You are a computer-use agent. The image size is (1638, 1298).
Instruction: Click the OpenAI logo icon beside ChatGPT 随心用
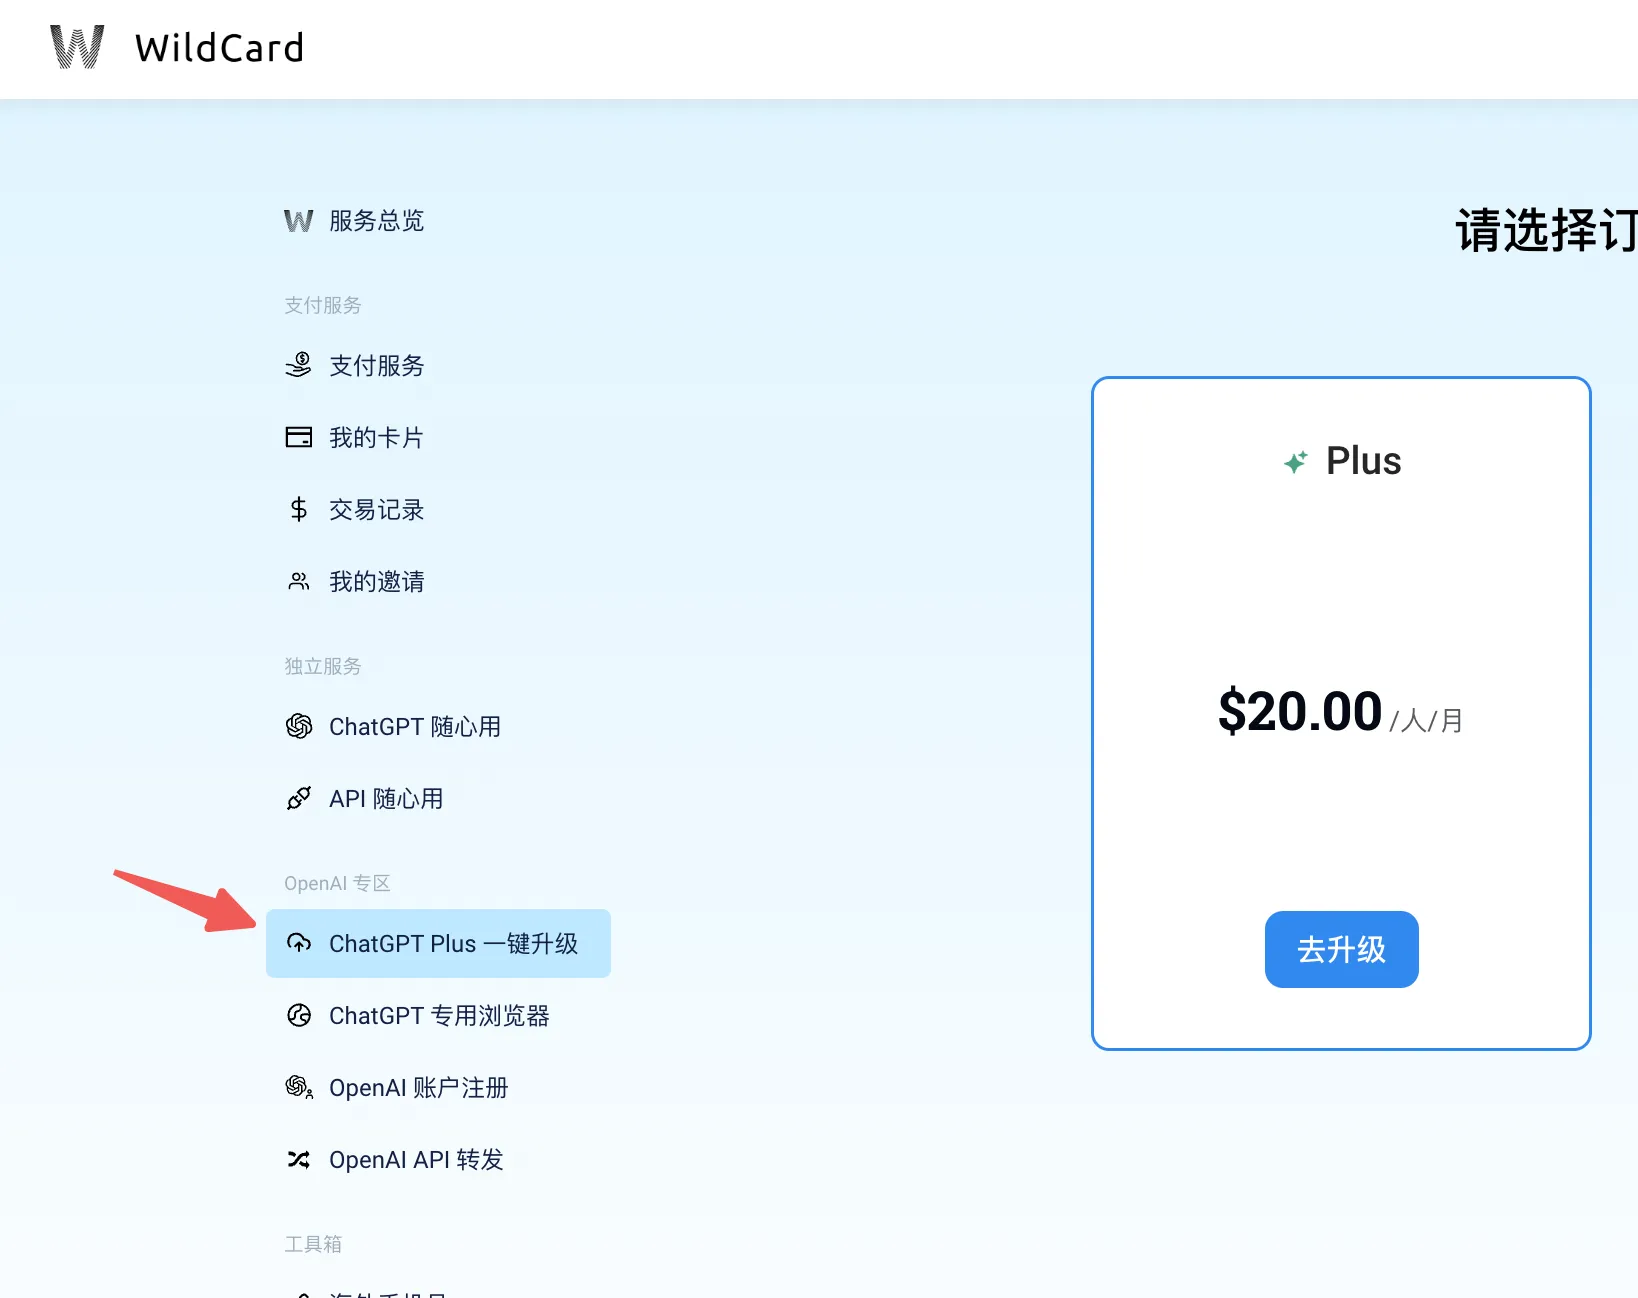(x=298, y=726)
